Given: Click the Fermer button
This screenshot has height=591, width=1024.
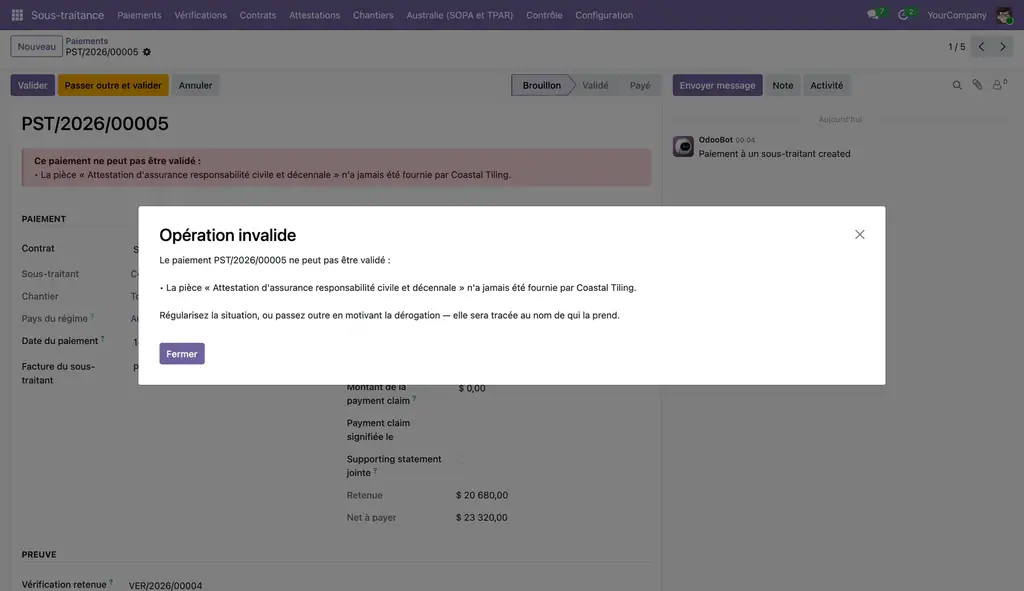Looking at the screenshot, I should [x=182, y=354].
